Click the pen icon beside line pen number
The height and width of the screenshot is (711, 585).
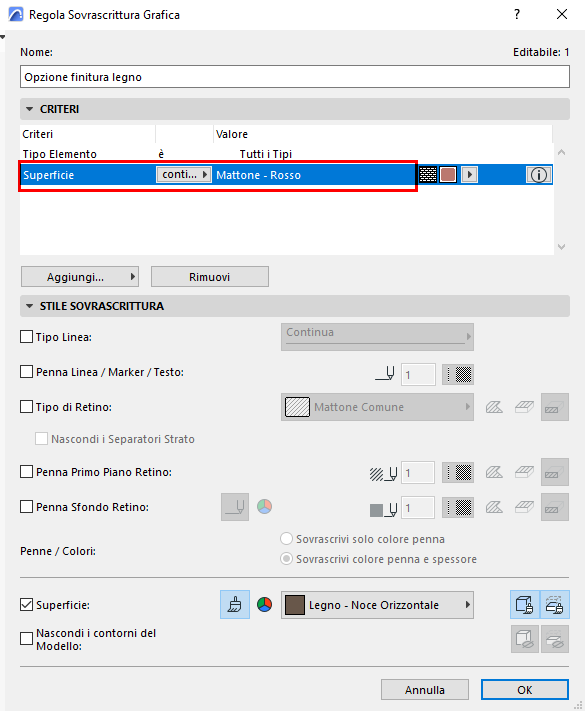coord(385,374)
